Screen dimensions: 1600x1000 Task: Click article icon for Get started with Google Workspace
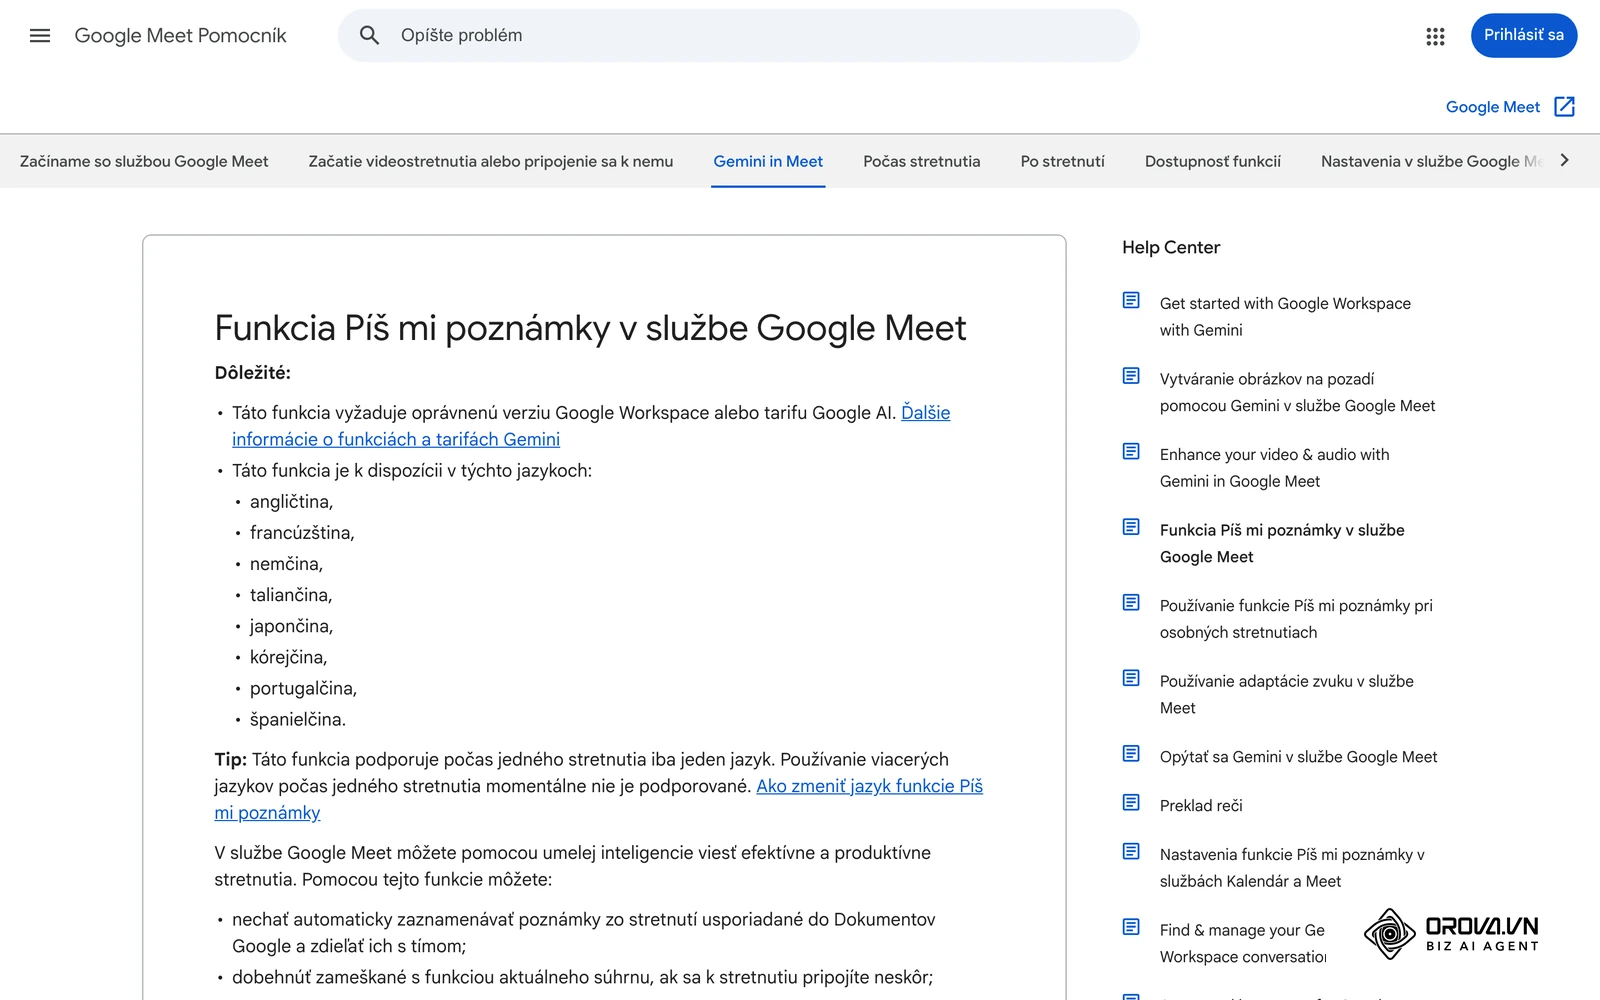click(1131, 300)
